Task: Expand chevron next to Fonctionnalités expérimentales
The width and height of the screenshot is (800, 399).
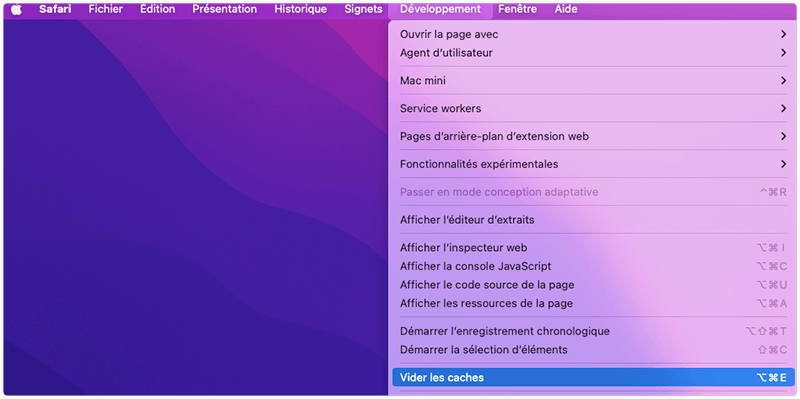Action: pyautogui.click(x=783, y=164)
